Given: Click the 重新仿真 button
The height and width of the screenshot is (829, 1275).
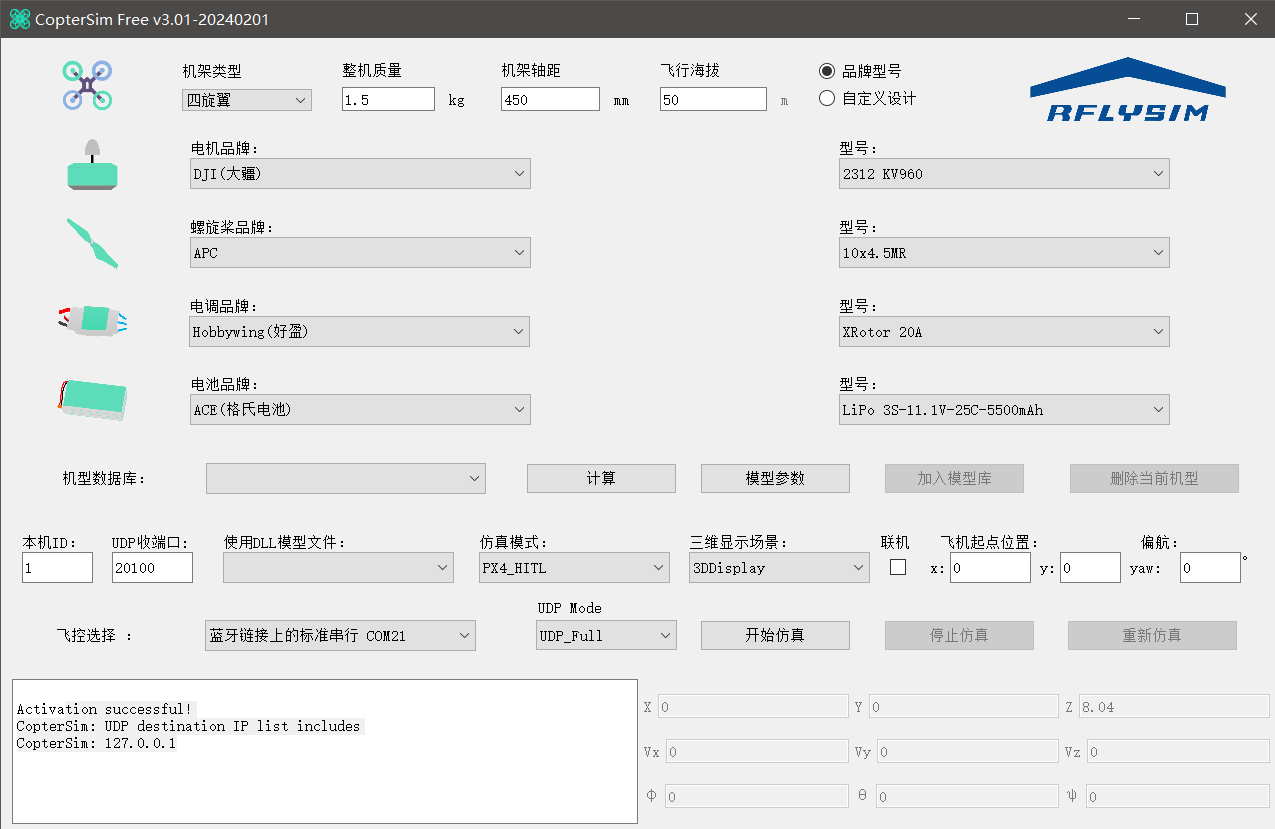Looking at the screenshot, I should pyautogui.click(x=1152, y=635).
